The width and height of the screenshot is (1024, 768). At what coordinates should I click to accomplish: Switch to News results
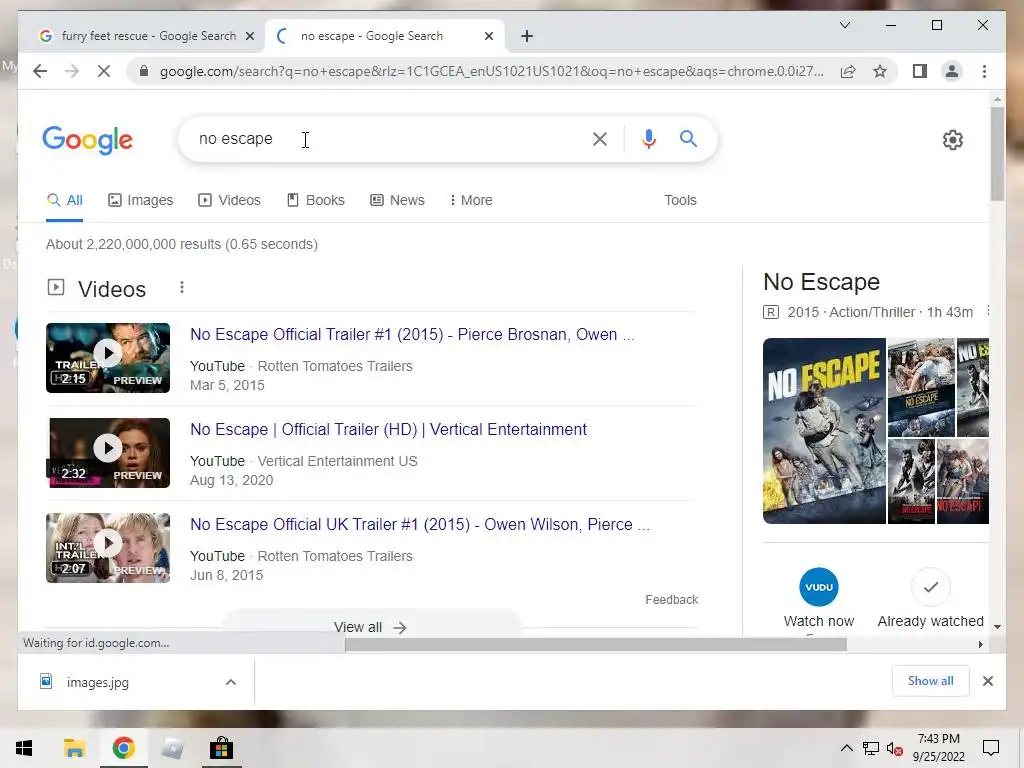tap(397, 200)
